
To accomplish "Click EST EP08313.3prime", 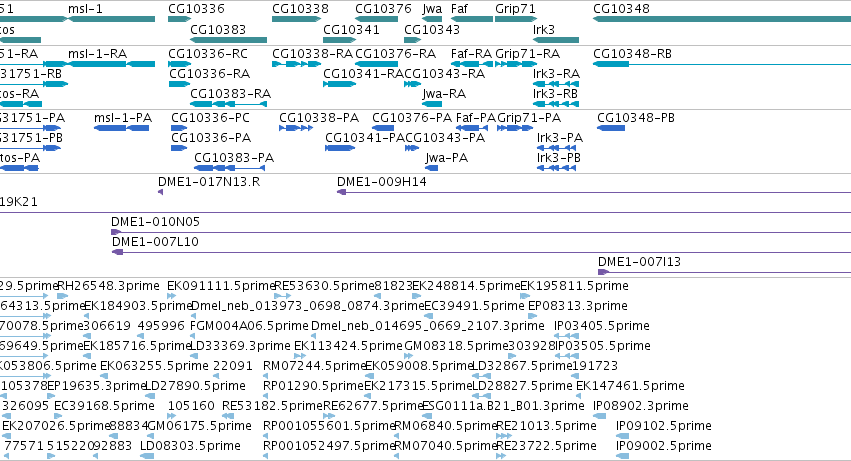I will point(532,316).
